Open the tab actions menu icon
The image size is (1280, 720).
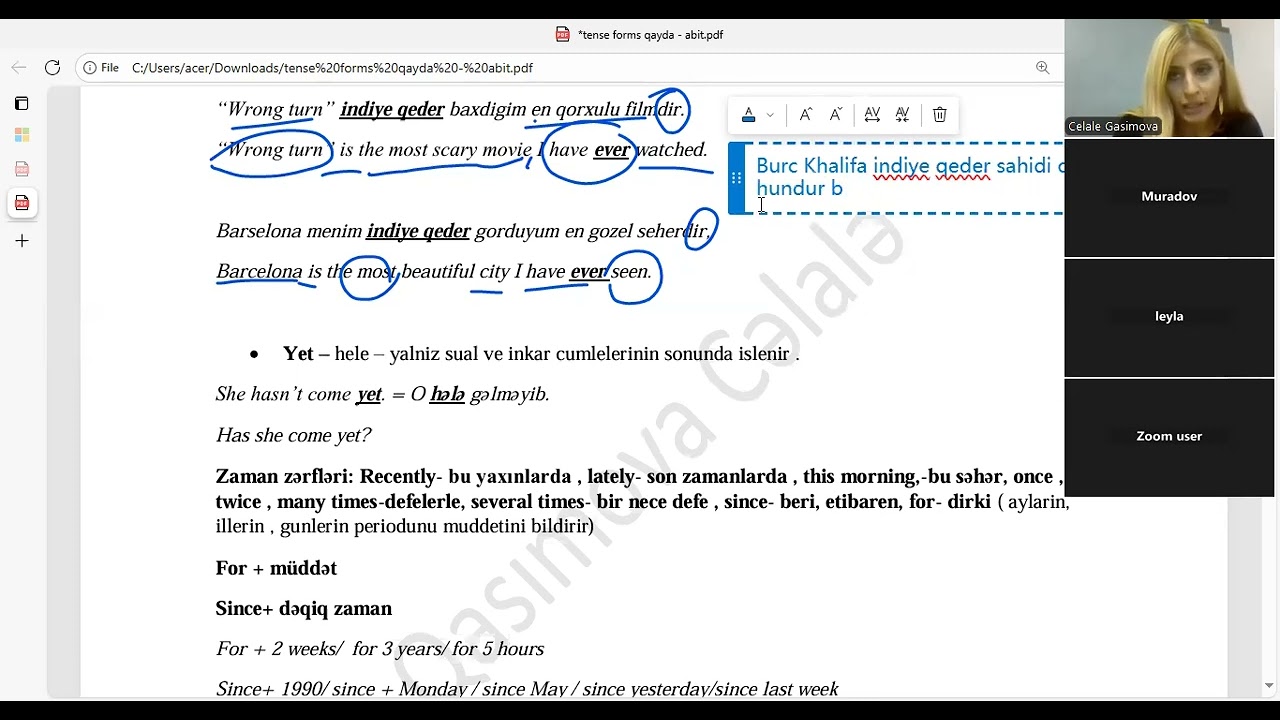[x=21, y=104]
